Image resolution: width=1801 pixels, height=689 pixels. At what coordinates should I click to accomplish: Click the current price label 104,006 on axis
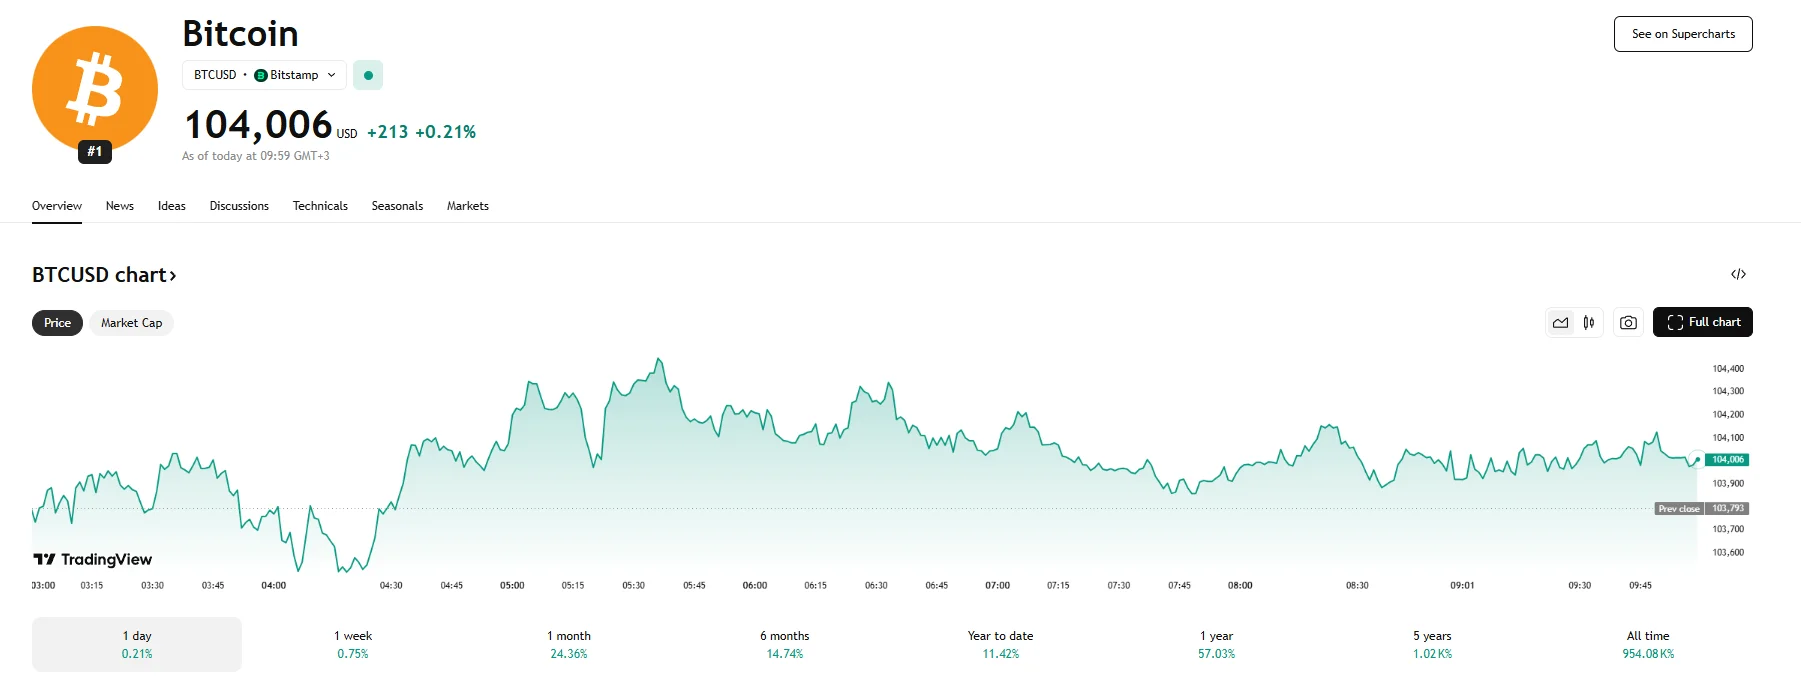click(x=1727, y=460)
